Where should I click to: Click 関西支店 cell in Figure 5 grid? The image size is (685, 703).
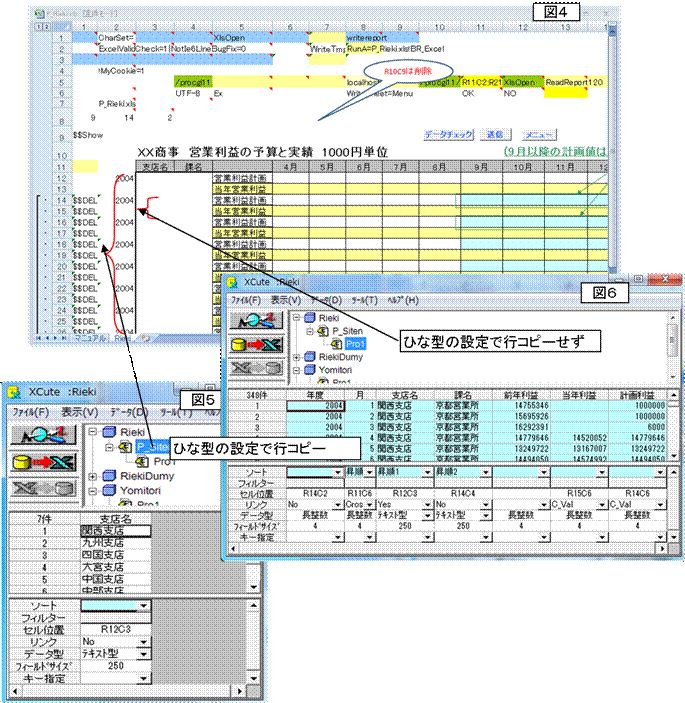pyautogui.click(x=115, y=531)
